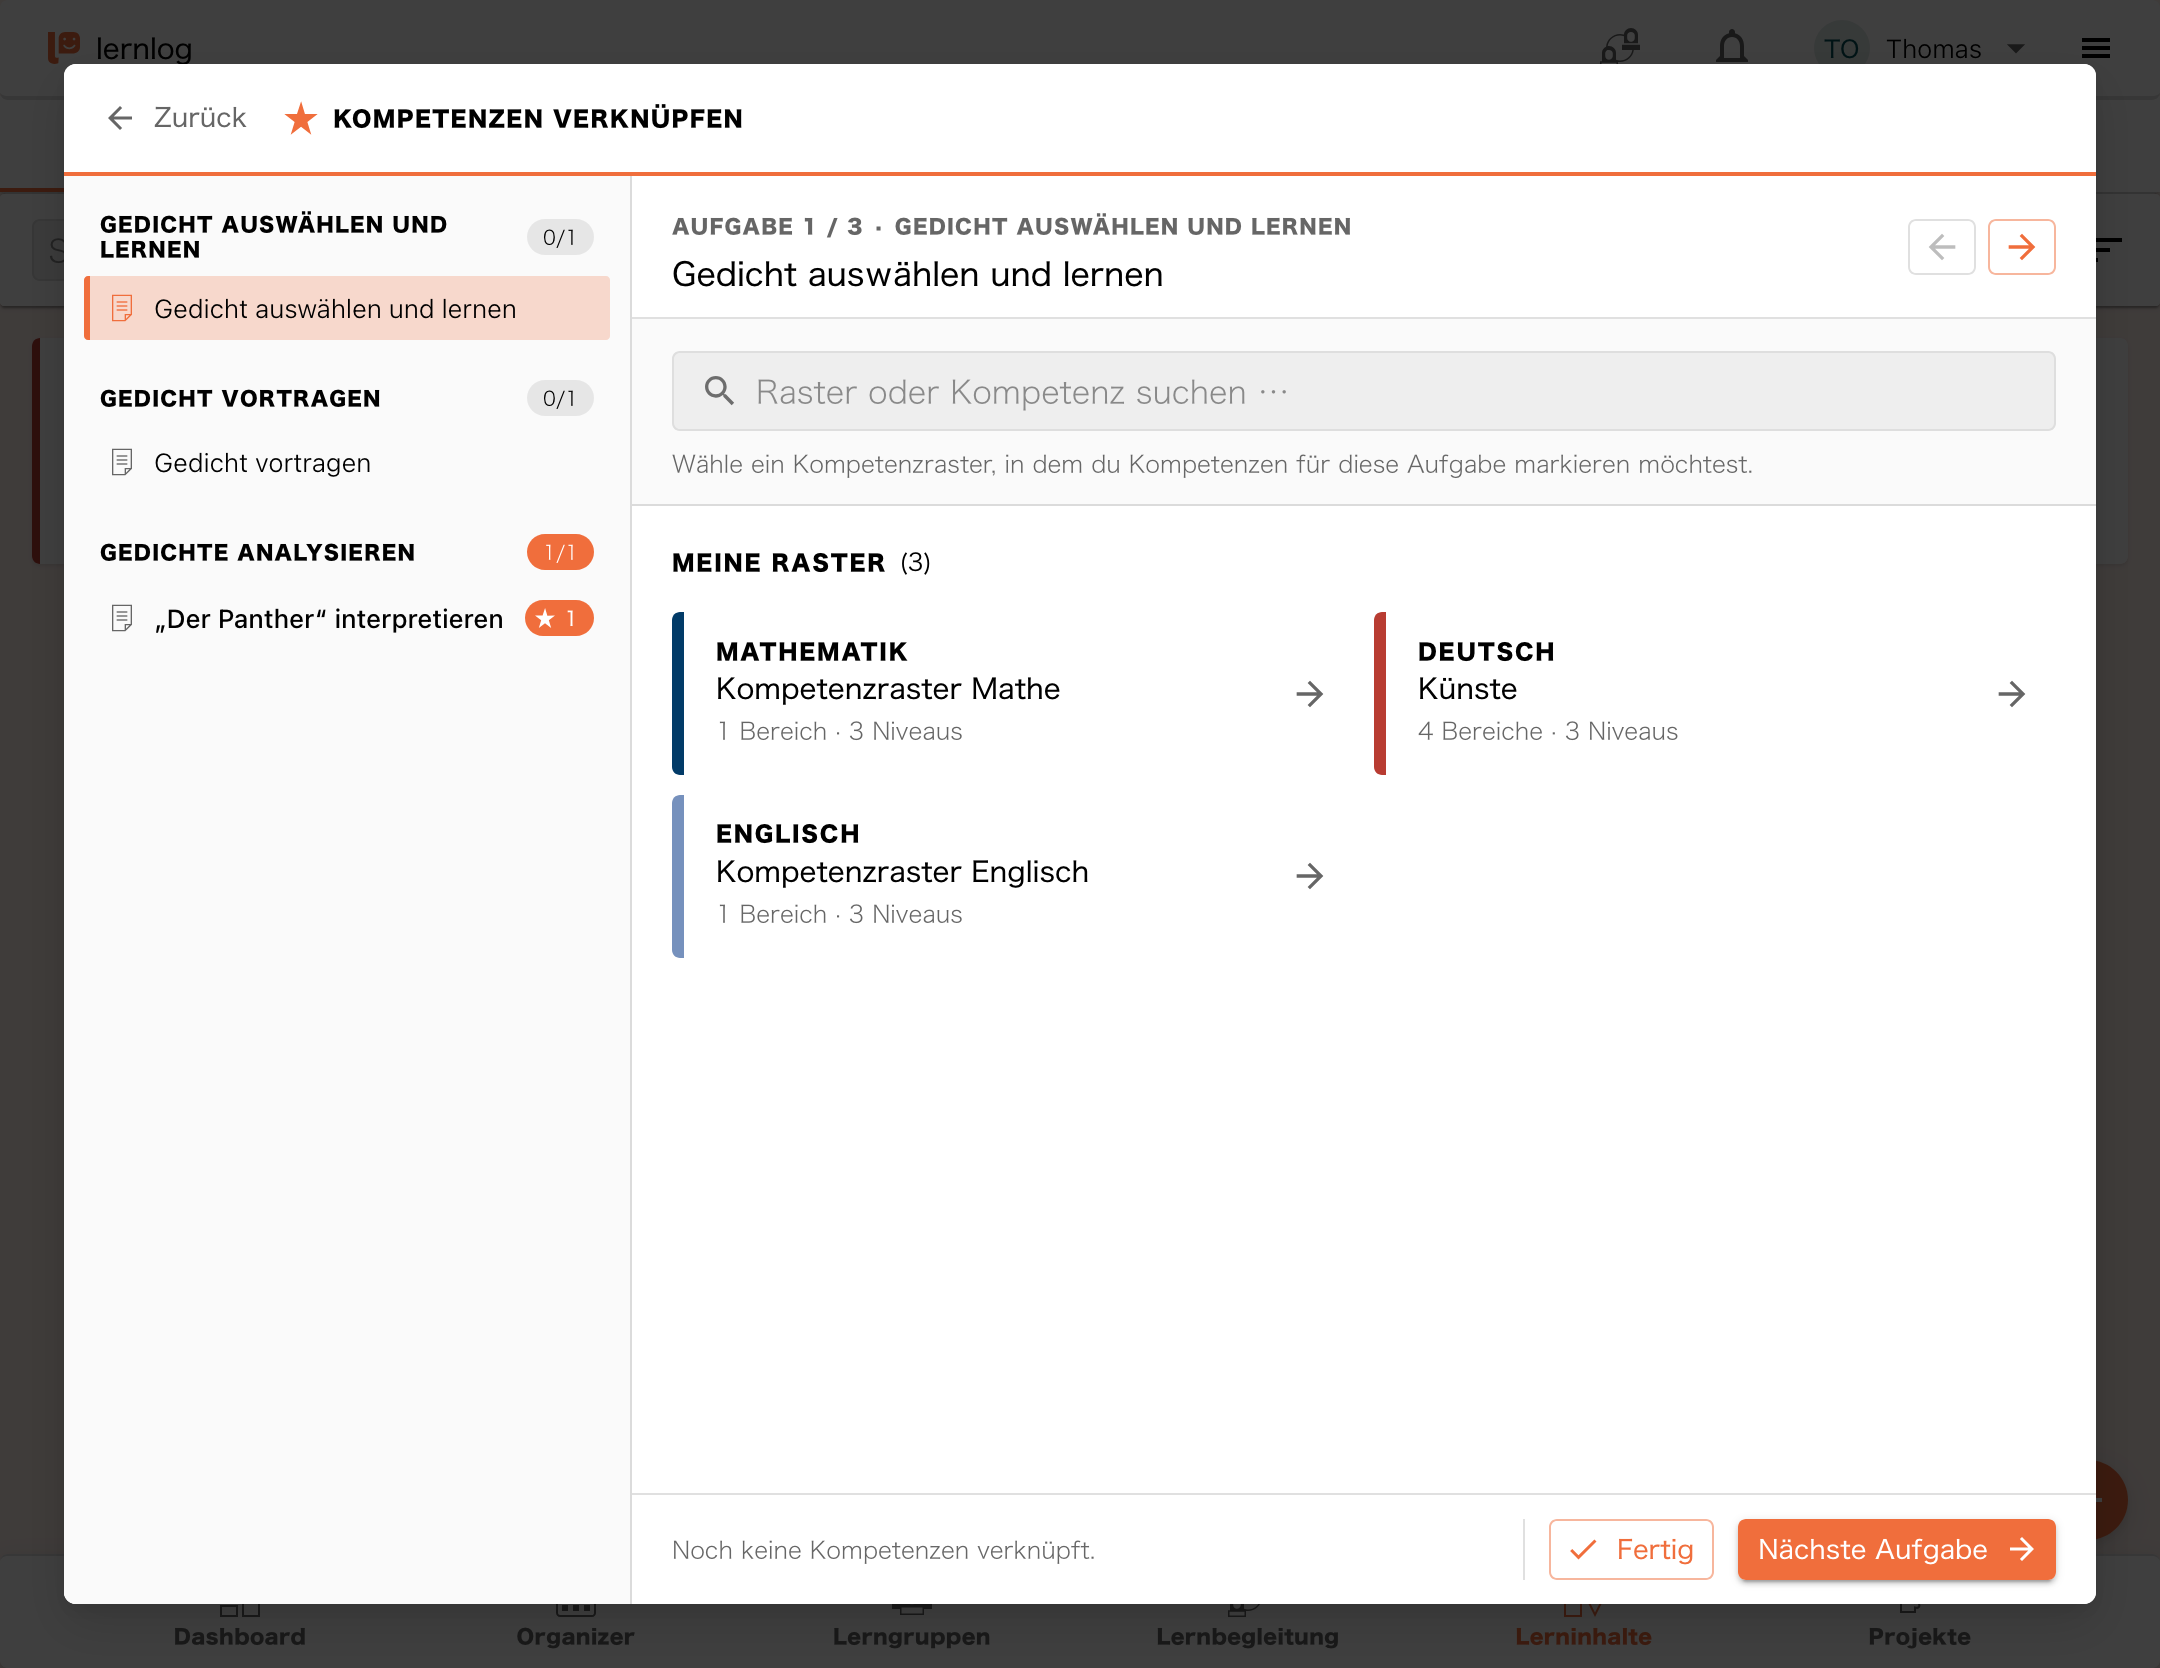Click the Fertig button

[1631, 1549]
